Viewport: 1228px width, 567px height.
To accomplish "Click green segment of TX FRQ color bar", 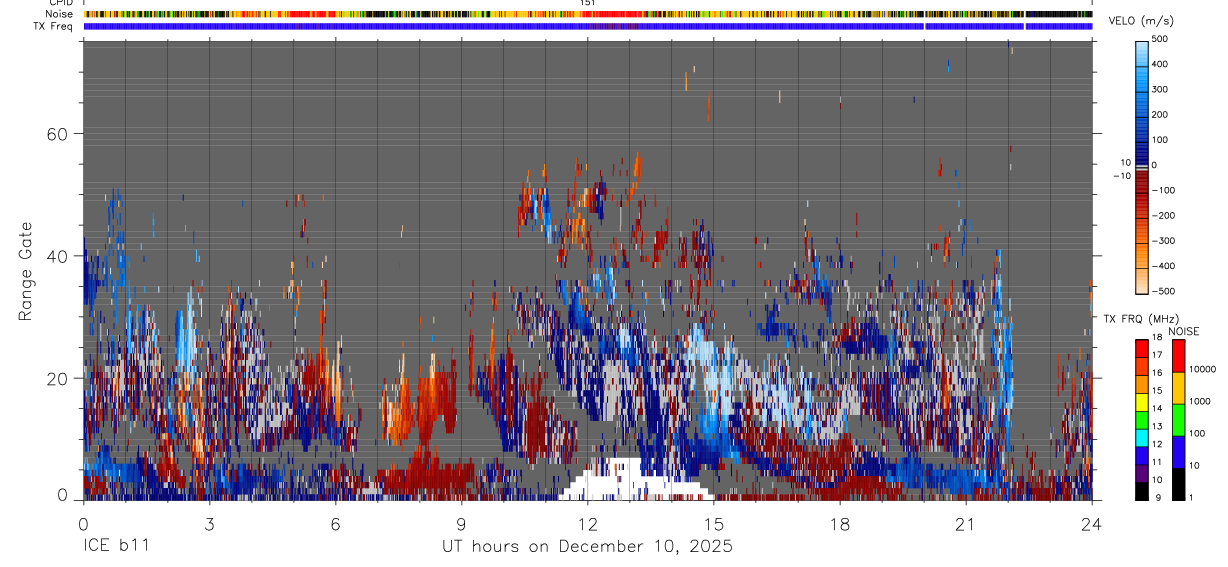I will click(x=1141, y=420).
